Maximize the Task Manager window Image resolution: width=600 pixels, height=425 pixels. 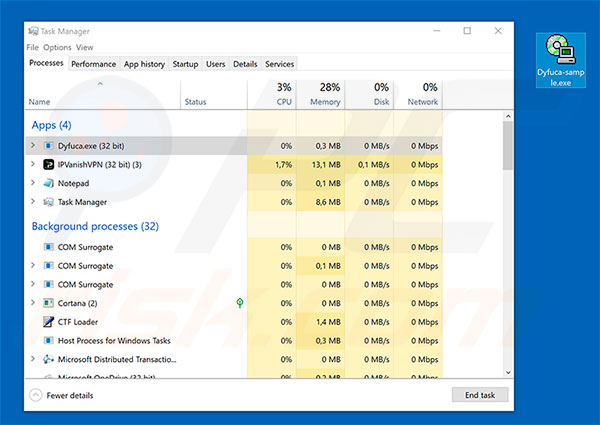[467, 31]
